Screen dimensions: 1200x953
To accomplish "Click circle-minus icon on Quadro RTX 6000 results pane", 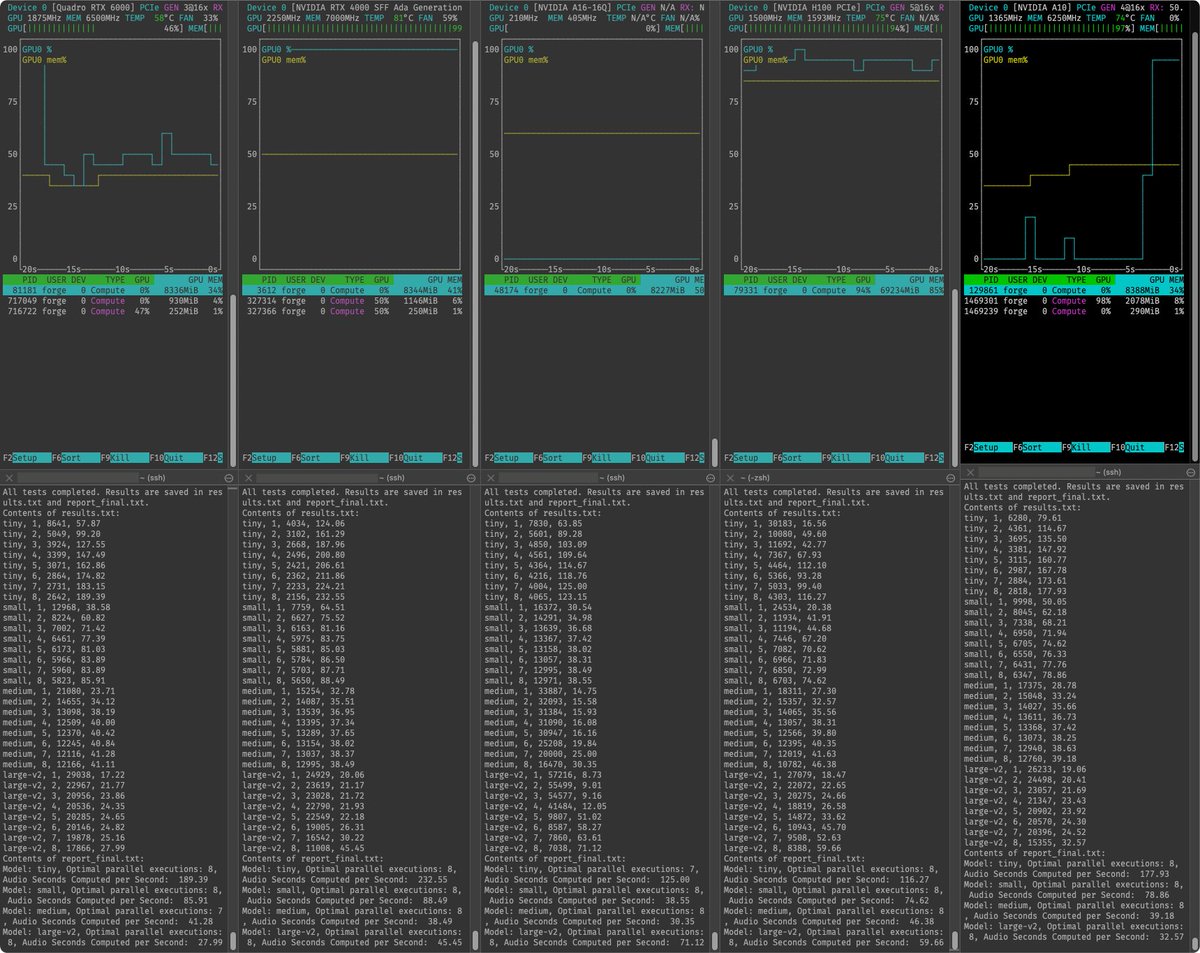I will 229,478.
